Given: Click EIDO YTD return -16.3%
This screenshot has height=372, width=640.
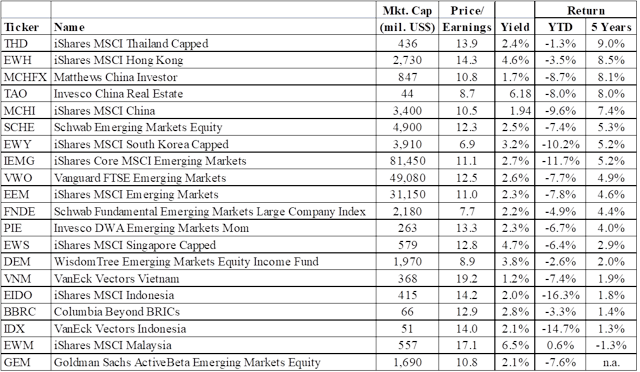Looking at the screenshot, I should (x=560, y=295).
